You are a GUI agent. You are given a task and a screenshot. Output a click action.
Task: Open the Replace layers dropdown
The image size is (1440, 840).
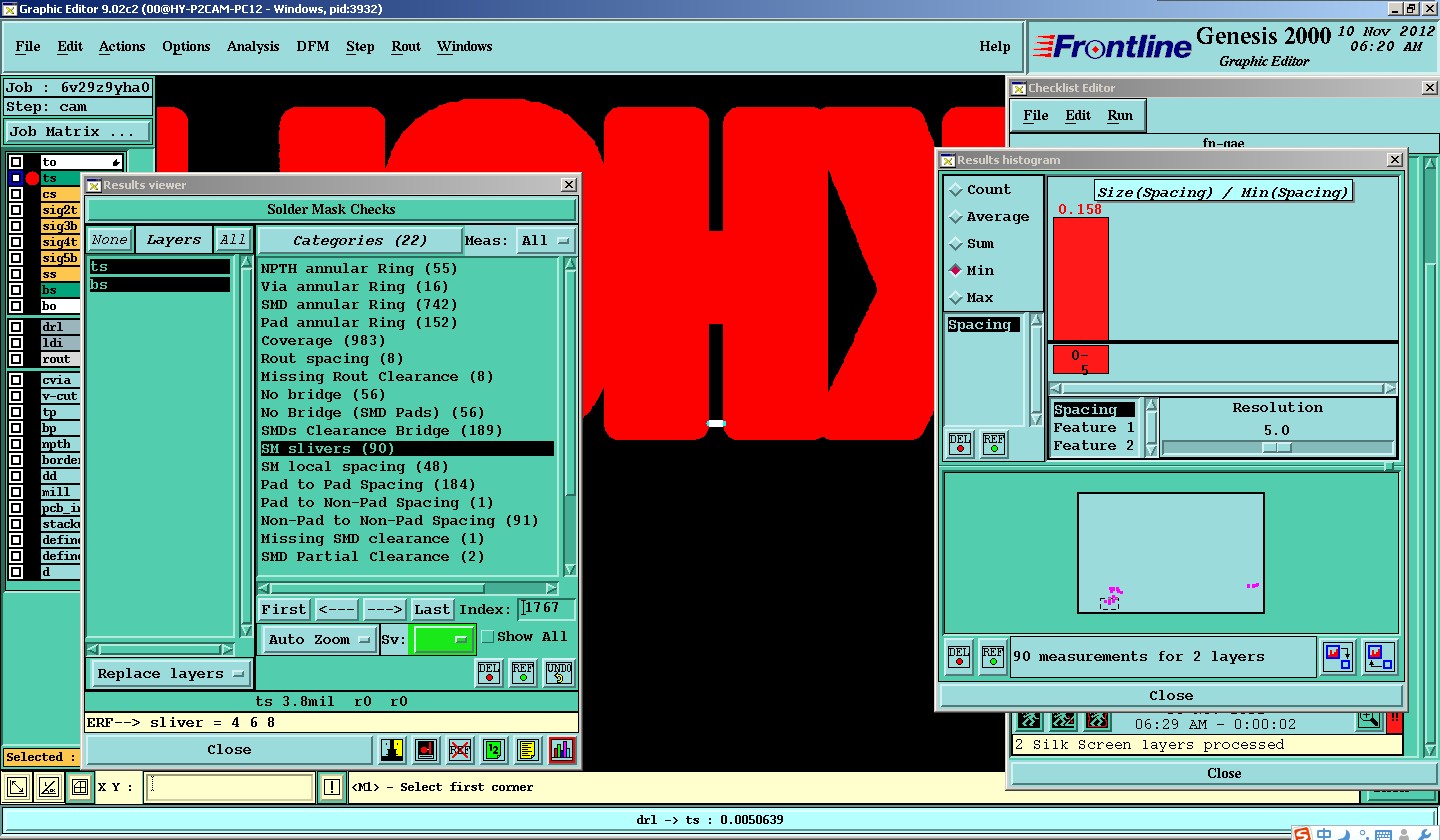coord(170,673)
